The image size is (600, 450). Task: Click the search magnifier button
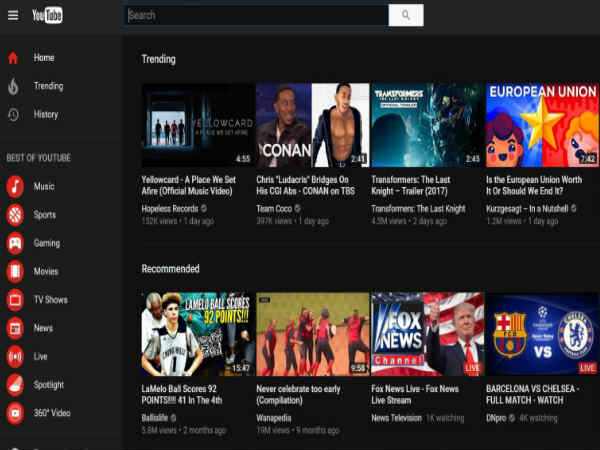point(406,15)
